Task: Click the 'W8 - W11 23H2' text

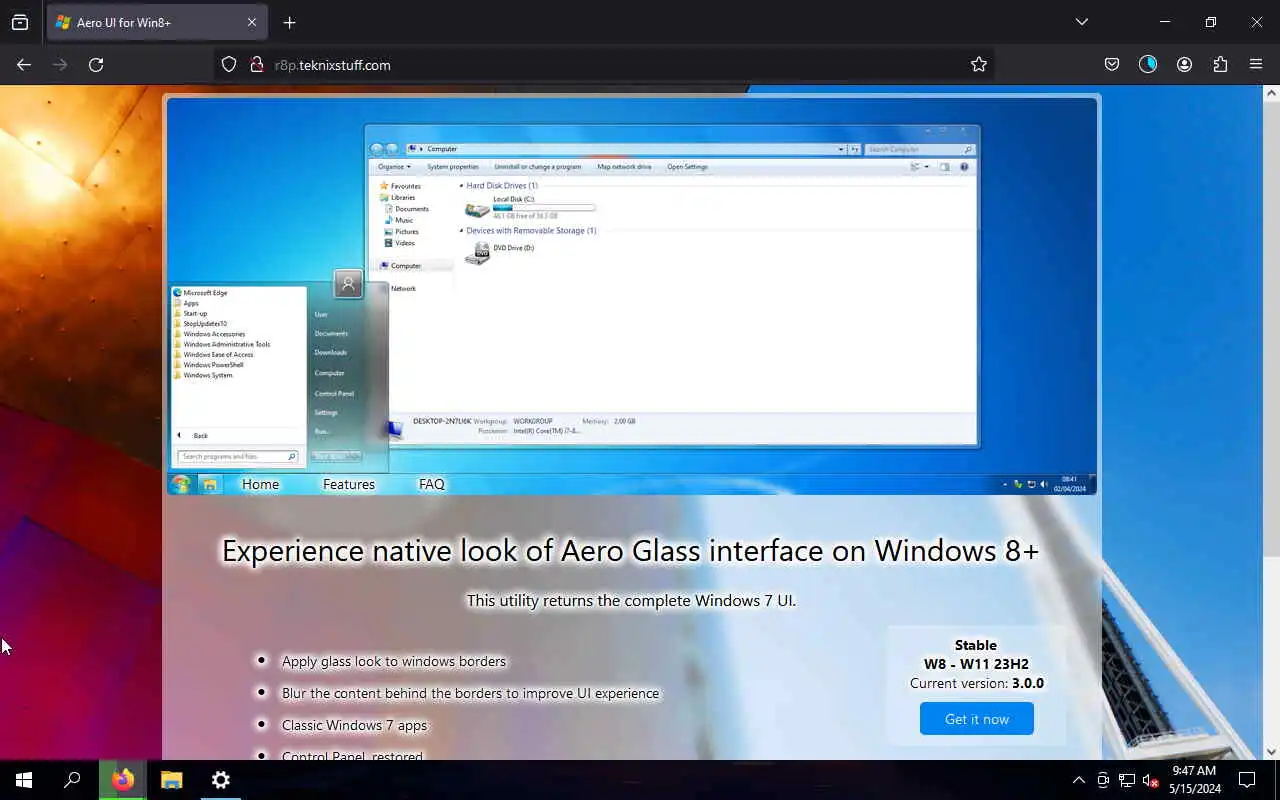Action: click(976, 664)
